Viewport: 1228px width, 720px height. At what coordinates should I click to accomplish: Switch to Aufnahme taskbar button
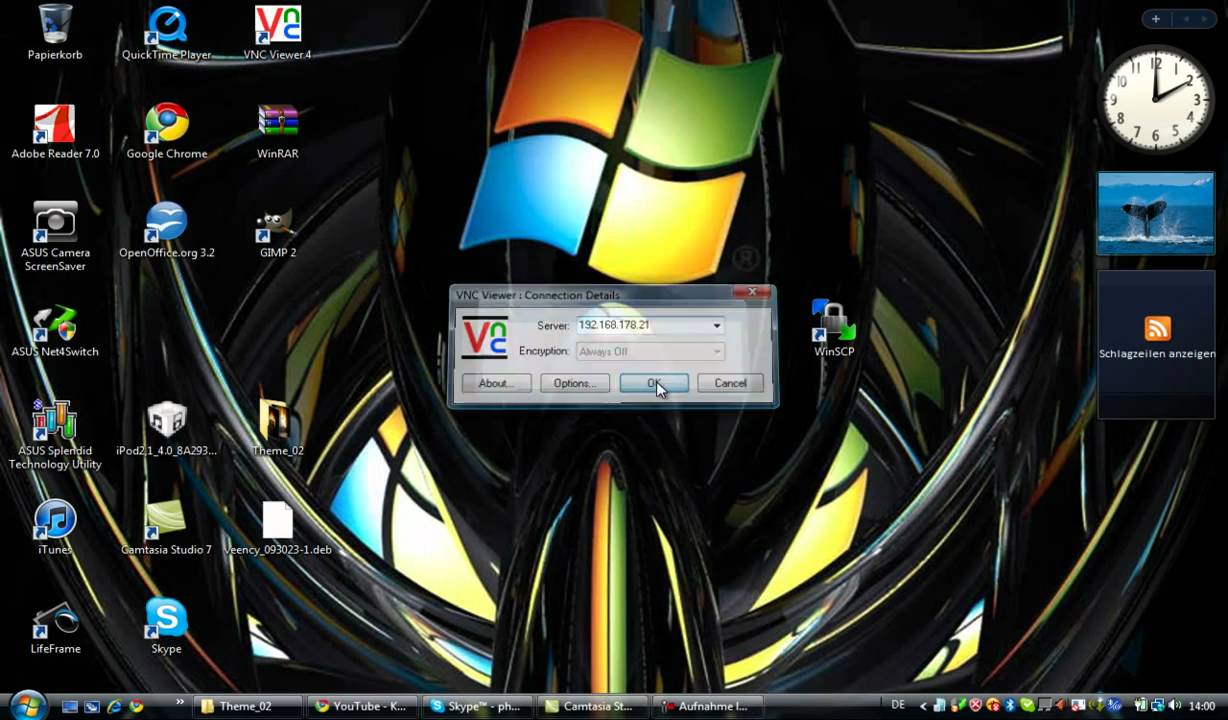708,706
